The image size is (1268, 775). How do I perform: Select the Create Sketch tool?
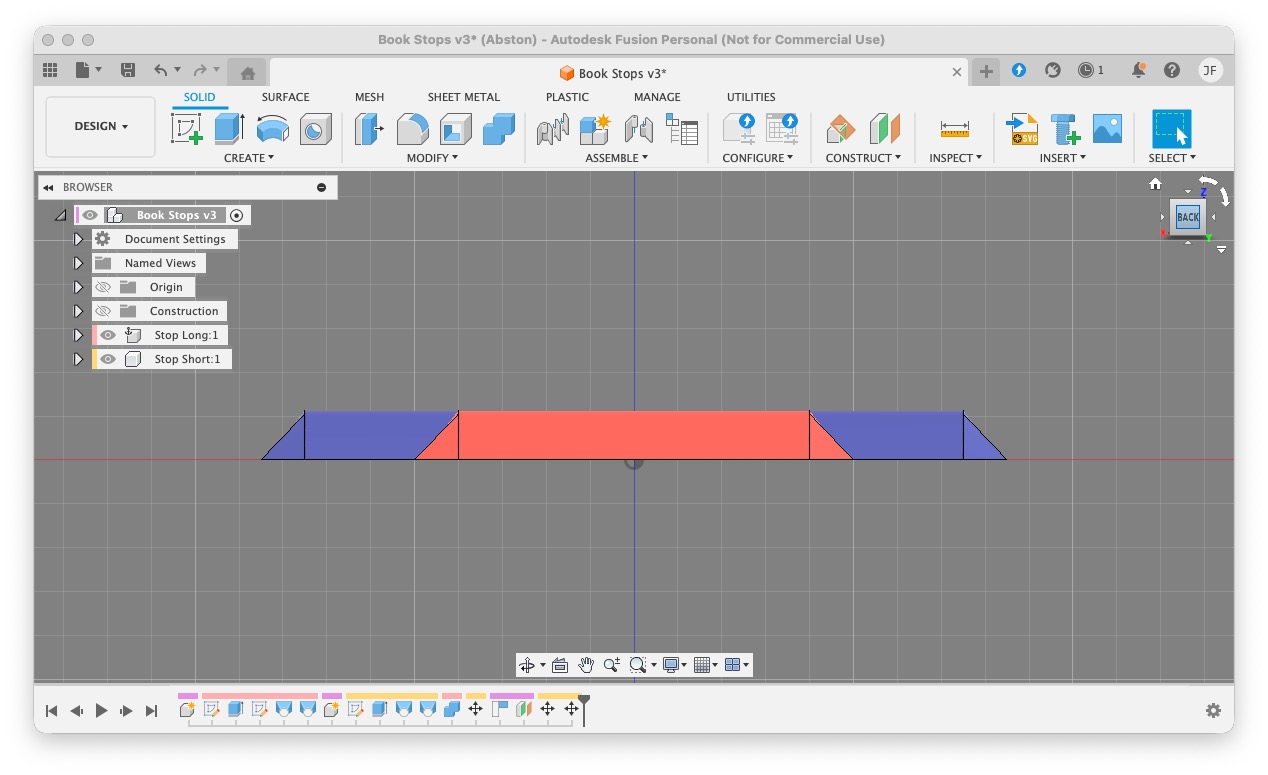[x=186, y=129]
